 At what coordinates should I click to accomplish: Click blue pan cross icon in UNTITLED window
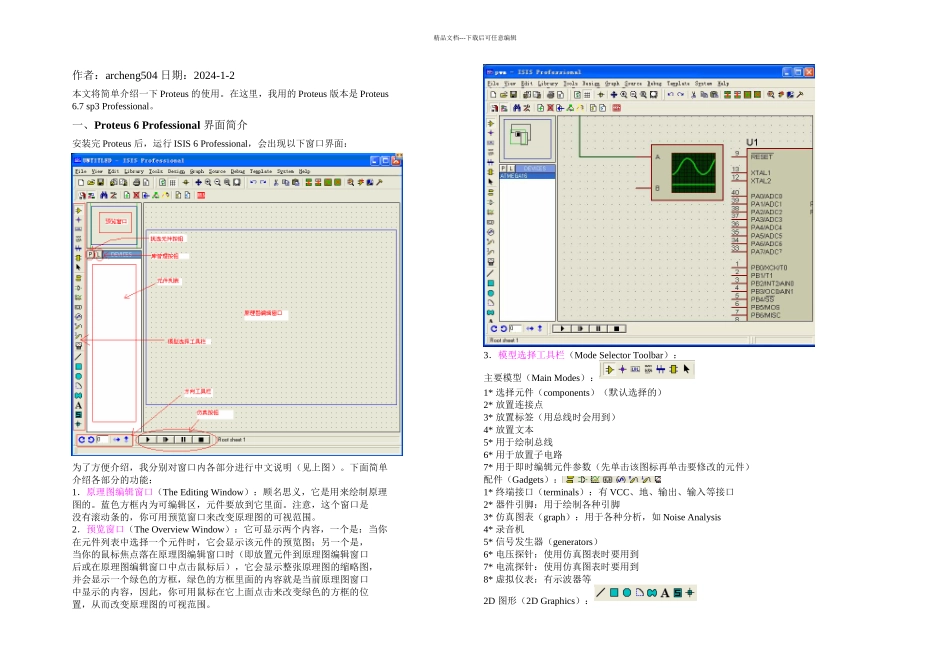[198, 182]
